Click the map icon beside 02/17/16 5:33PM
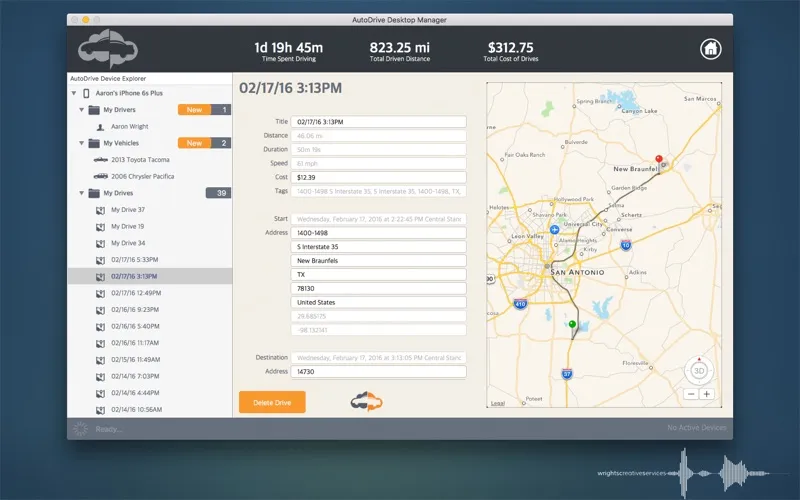 (101, 260)
